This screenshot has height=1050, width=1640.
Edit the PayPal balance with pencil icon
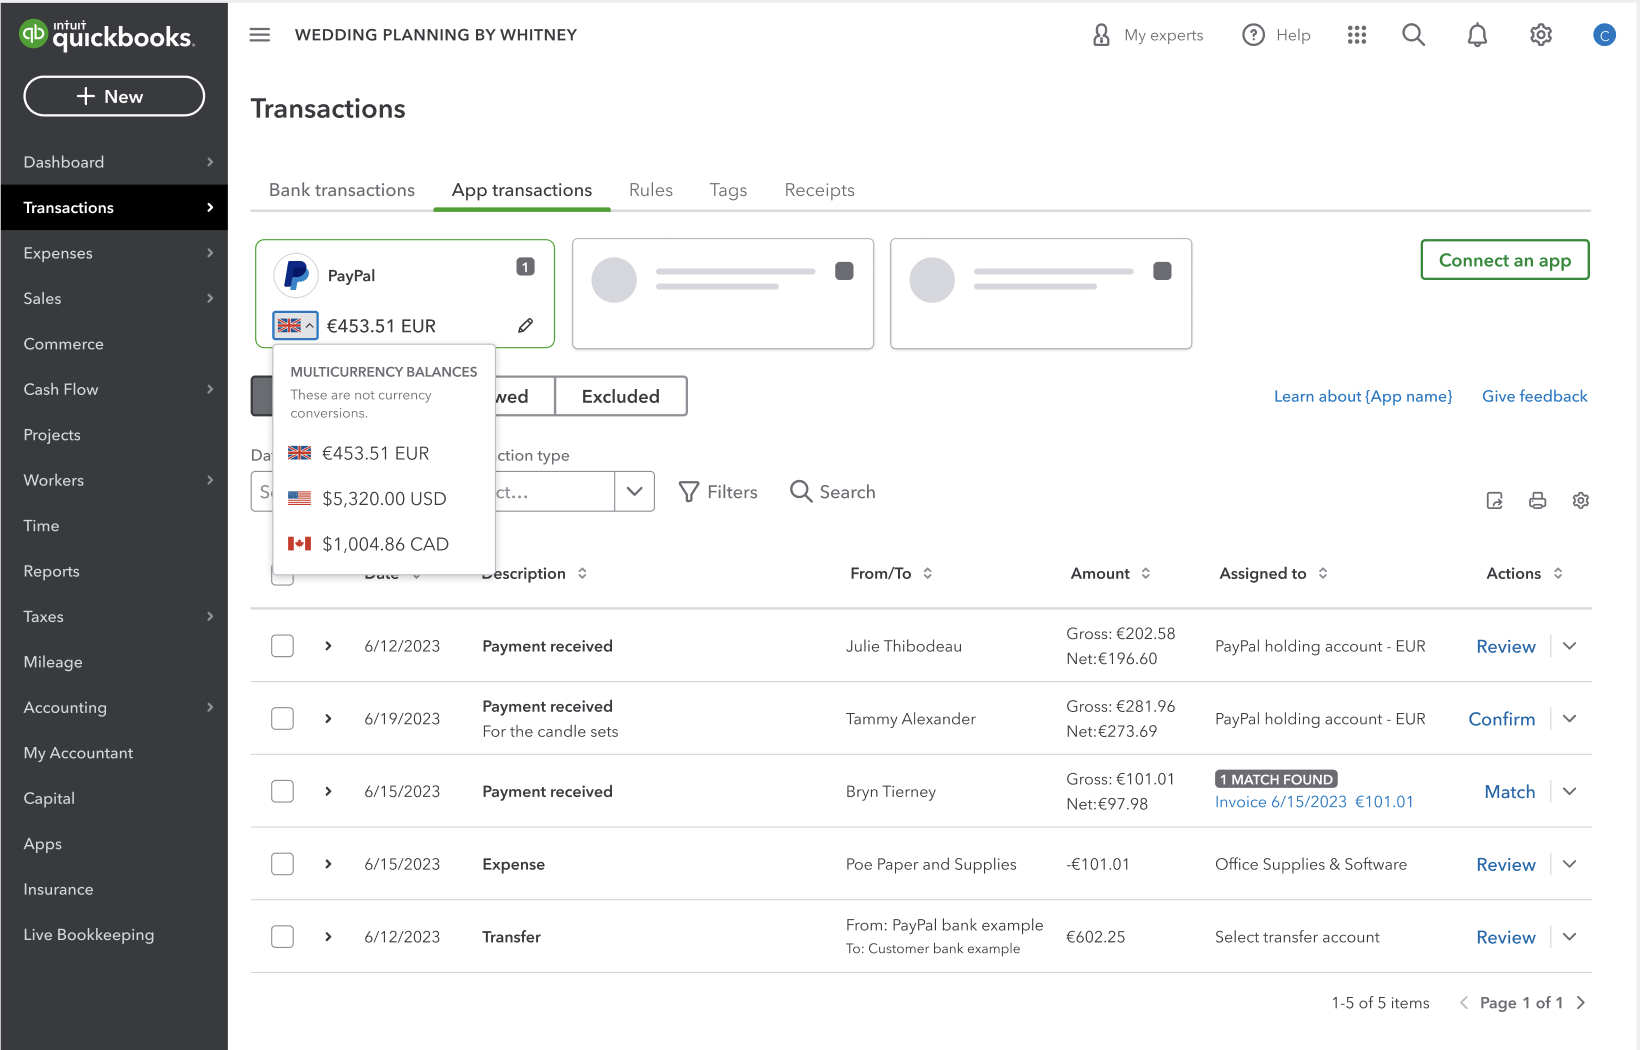coord(526,325)
